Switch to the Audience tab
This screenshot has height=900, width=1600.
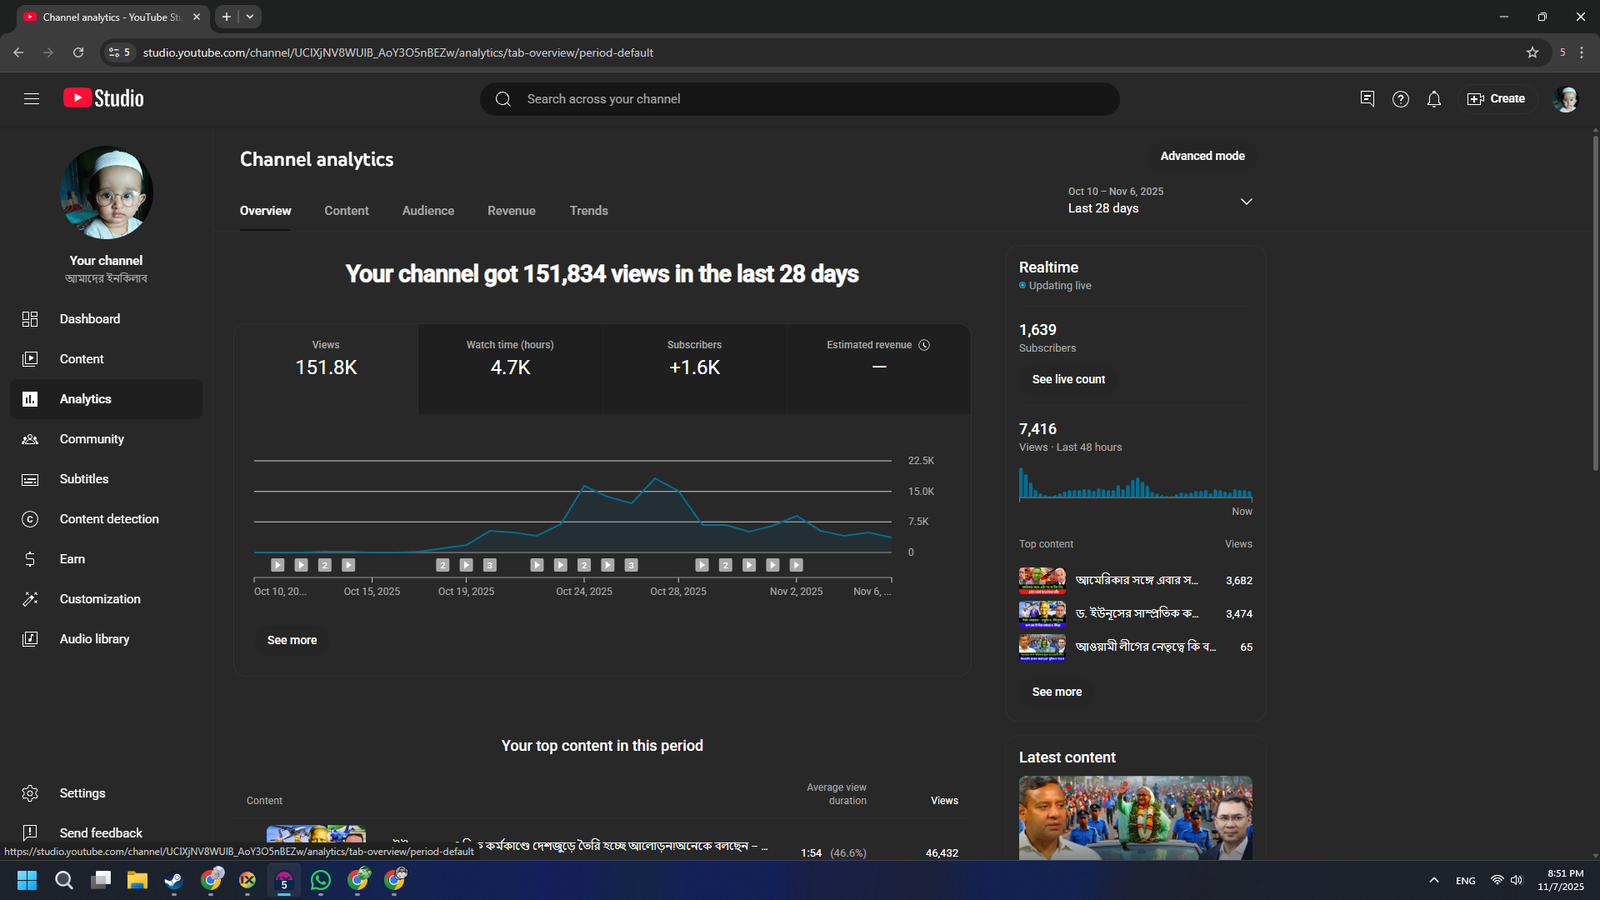tap(428, 211)
